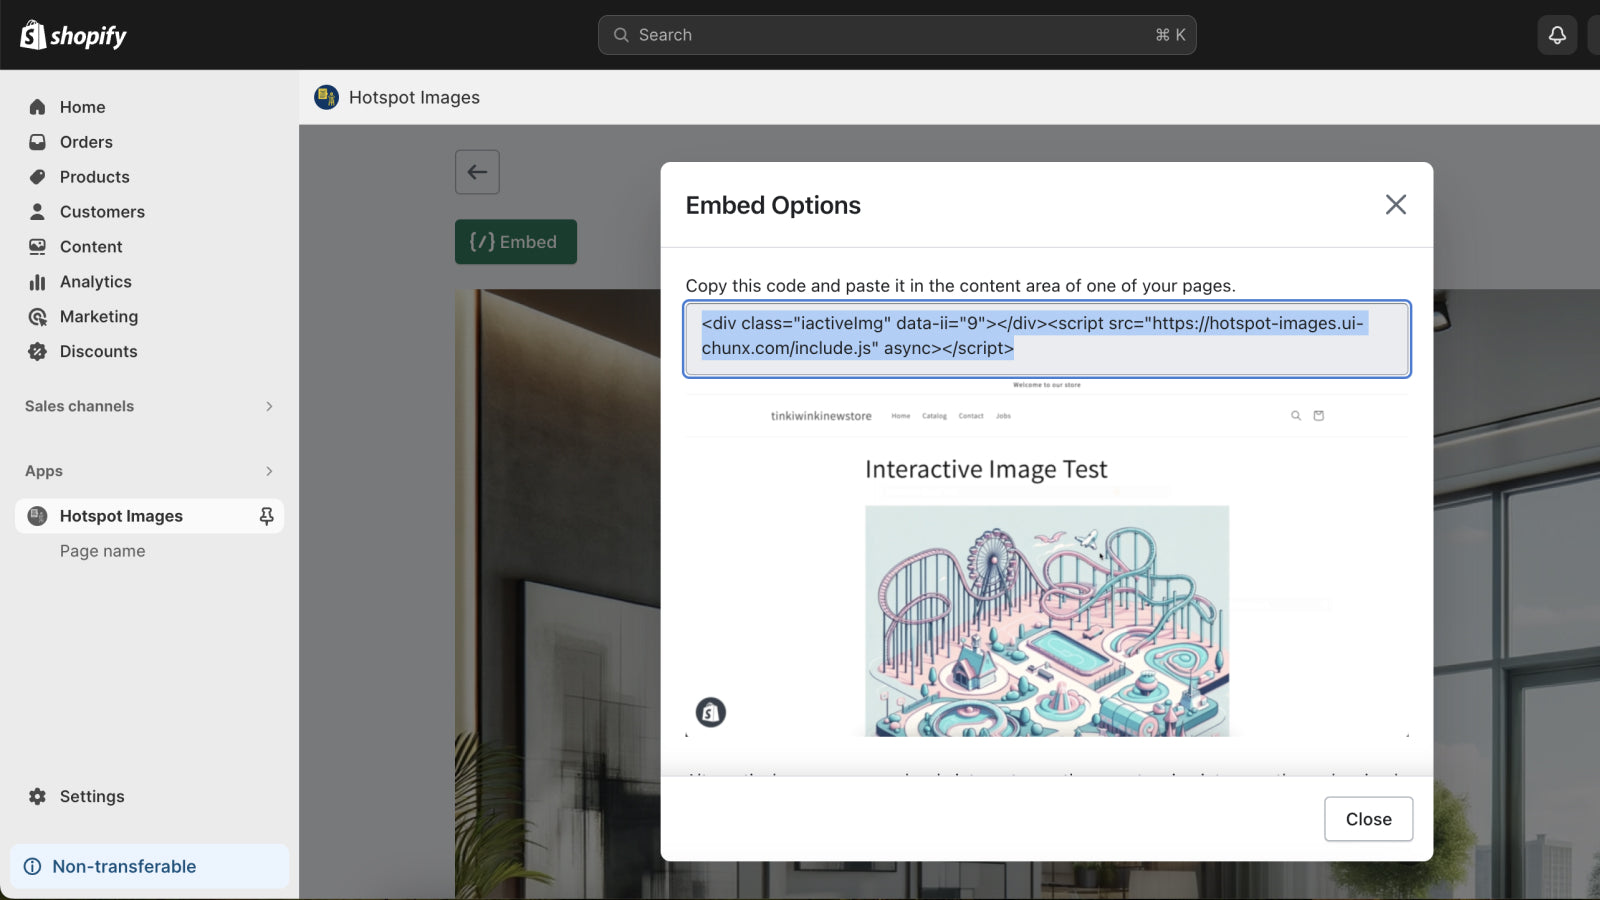Select Contact in the store preview navigation
Image resolution: width=1600 pixels, height=900 pixels.
click(971, 416)
